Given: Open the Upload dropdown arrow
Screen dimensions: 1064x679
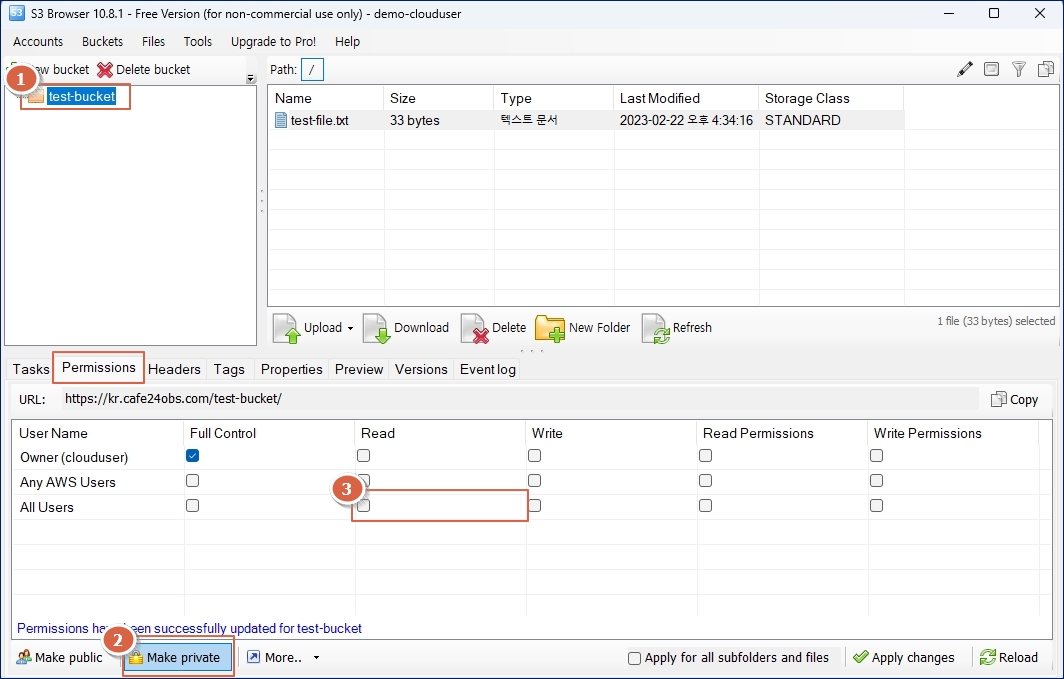Looking at the screenshot, I should [351, 328].
